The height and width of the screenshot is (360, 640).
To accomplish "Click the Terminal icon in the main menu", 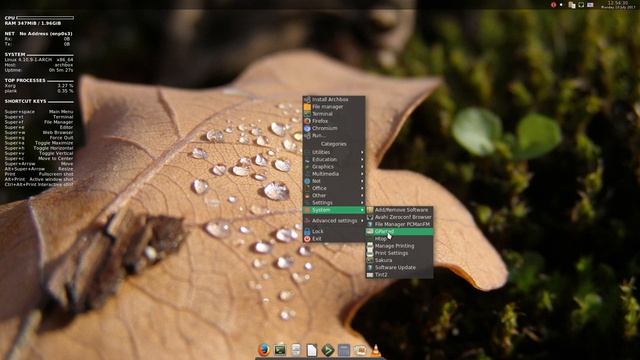I will pyautogui.click(x=307, y=114).
